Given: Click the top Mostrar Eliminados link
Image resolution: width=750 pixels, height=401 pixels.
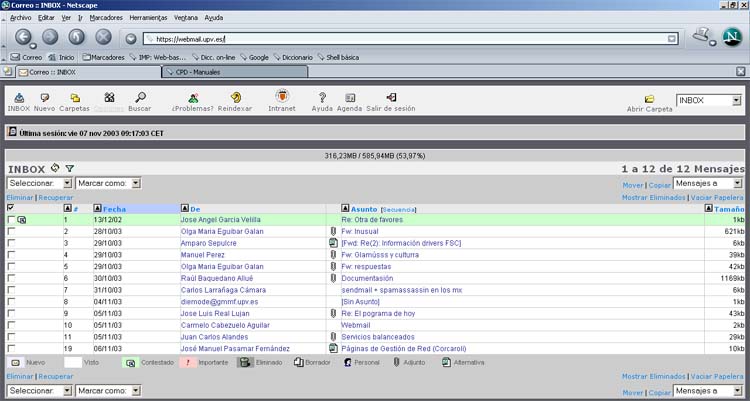Looking at the screenshot, I should tap(654, 198).
